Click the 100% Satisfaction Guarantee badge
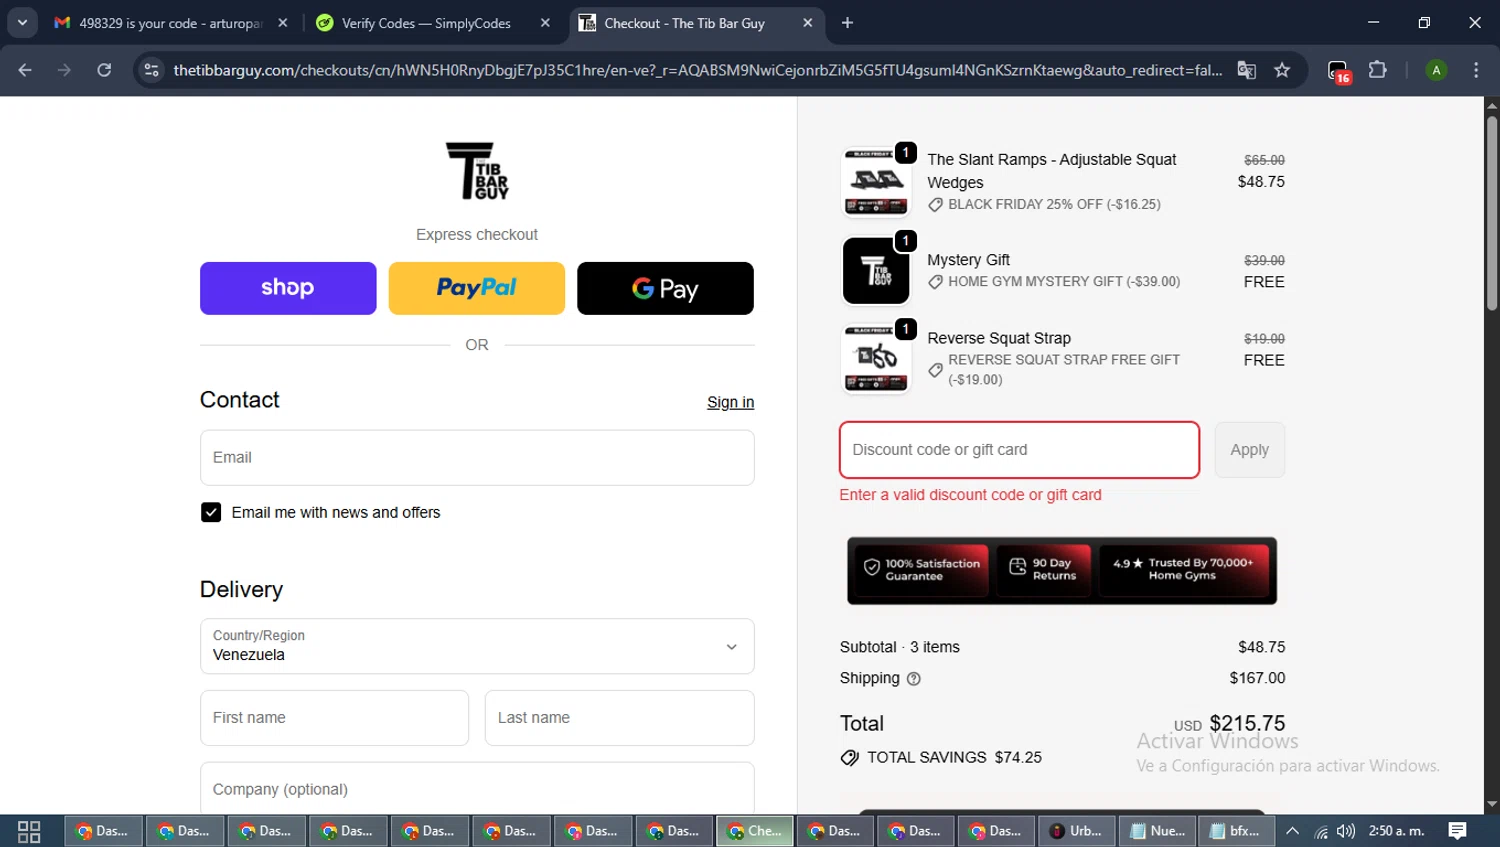Viewport: 1500px width, 847px height. click(921, 570)
